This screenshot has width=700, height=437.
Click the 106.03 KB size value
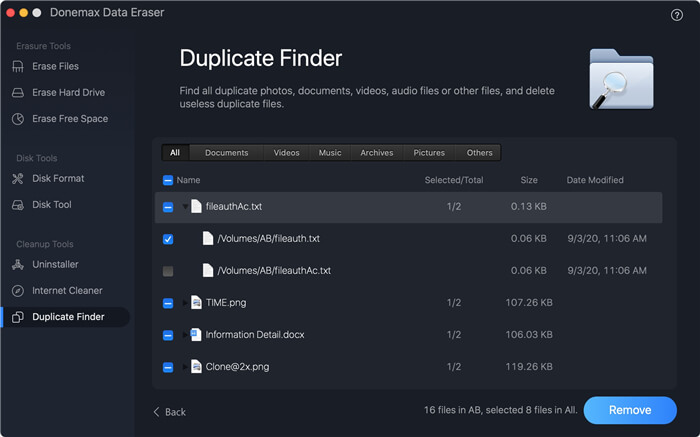[529, 335]
